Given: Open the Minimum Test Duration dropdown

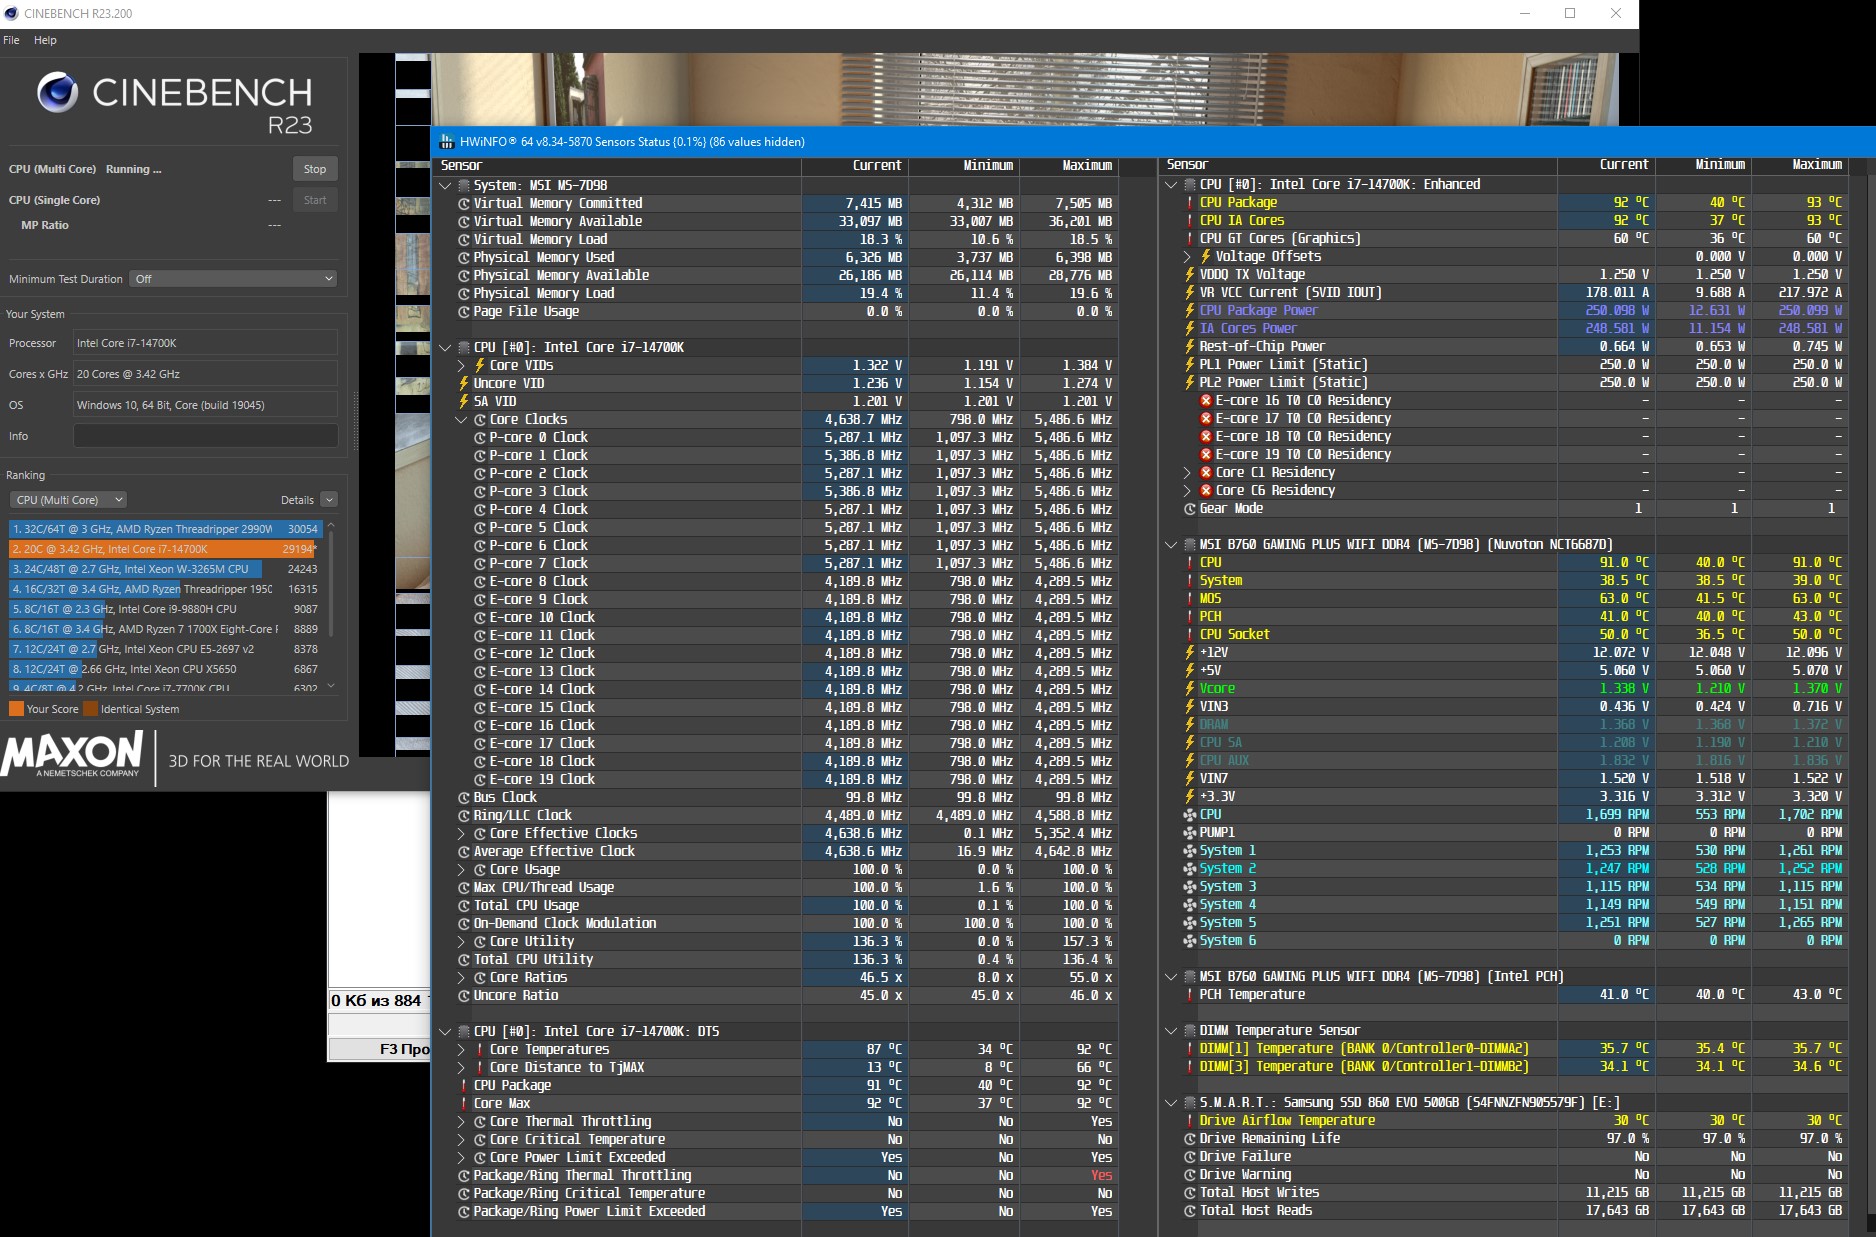Looking at the screenshot, I should pyautogui.click(x=233, y=279).
